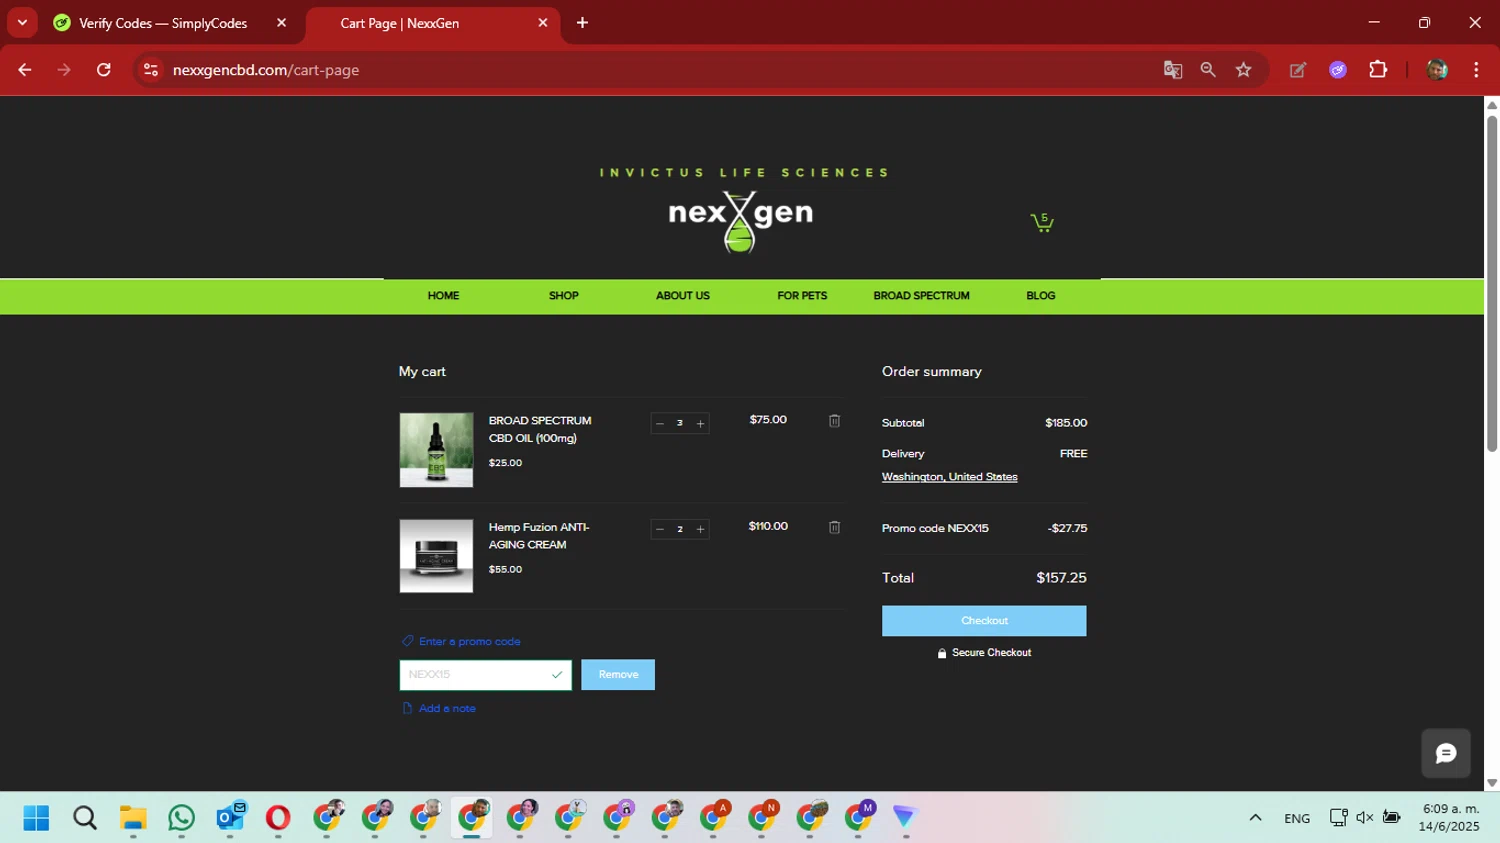The width and height of the screenshot is (1500, 843).
Task: Open Opera browser from taskbar
Action: point(278,818)
